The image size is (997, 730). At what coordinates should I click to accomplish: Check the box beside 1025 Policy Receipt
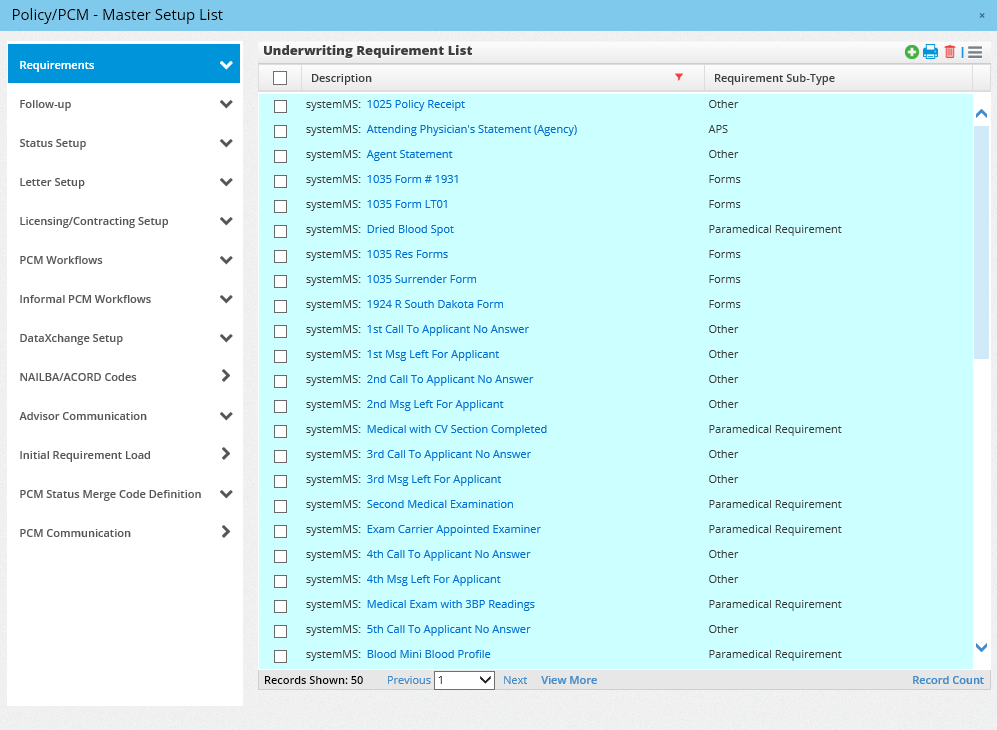click(280, 105)
